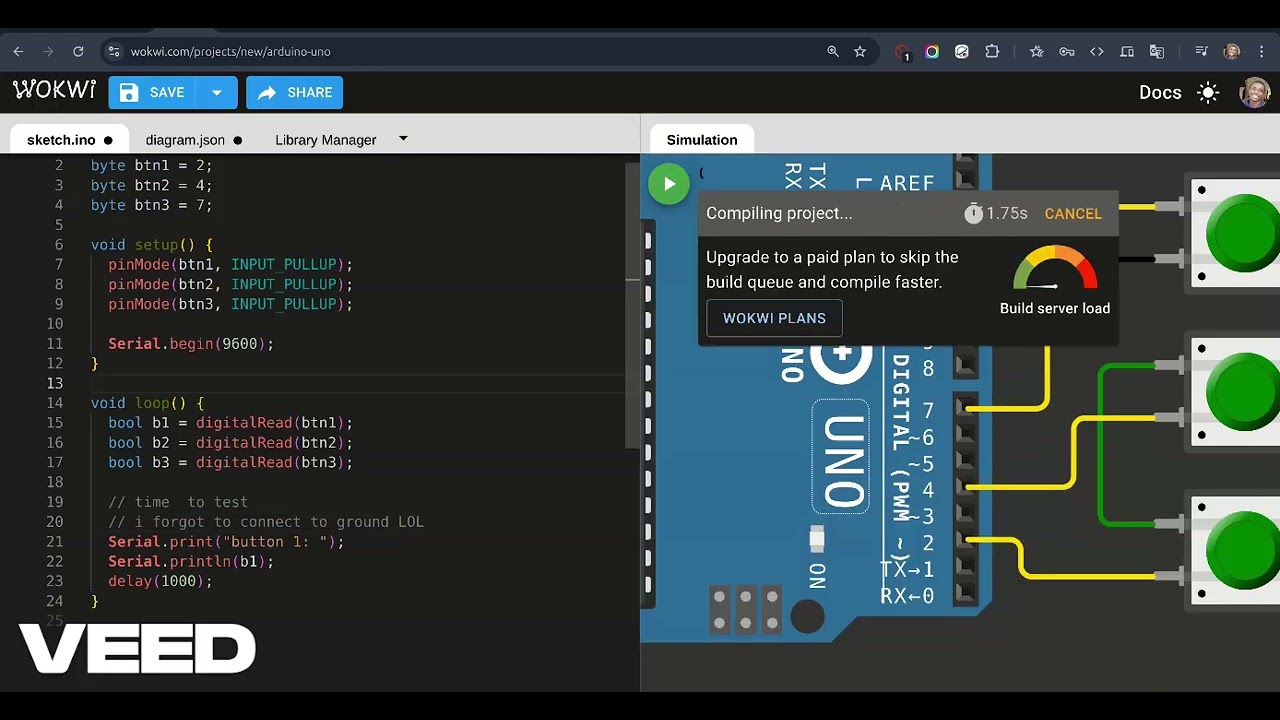Viewport: 1280px width, 720px height.
Task: Click the "Compiling project..." status text
Action: click(x=779, y=214)
